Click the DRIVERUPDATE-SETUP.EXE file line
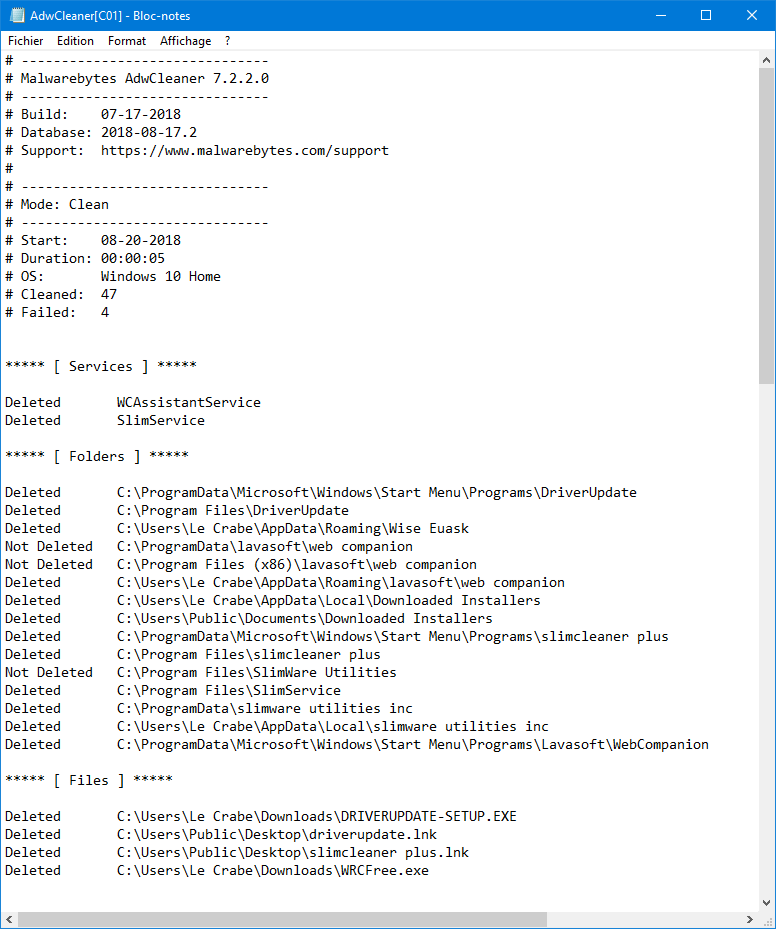 pos(317,816)
